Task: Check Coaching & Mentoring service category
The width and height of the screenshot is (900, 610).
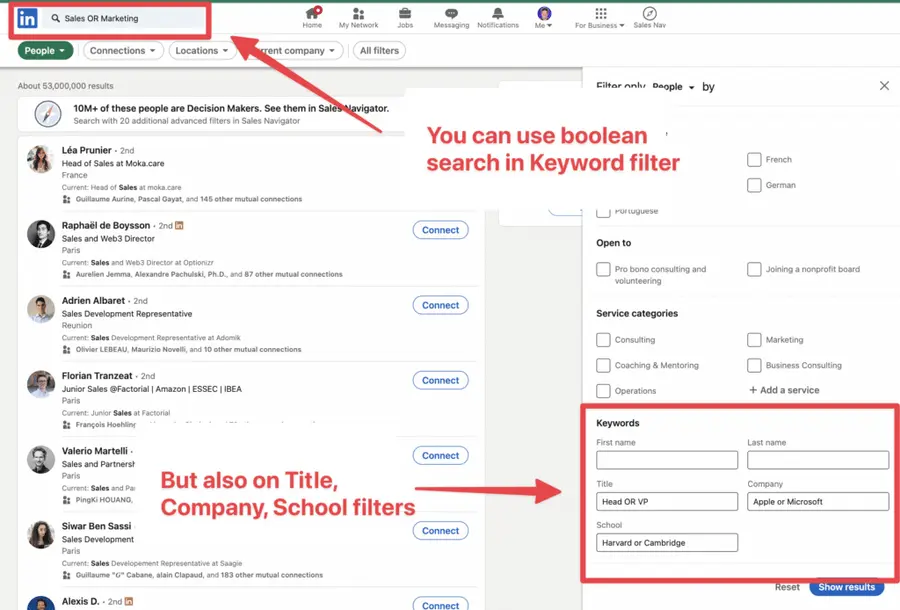Action: click(x=603, y=365)
